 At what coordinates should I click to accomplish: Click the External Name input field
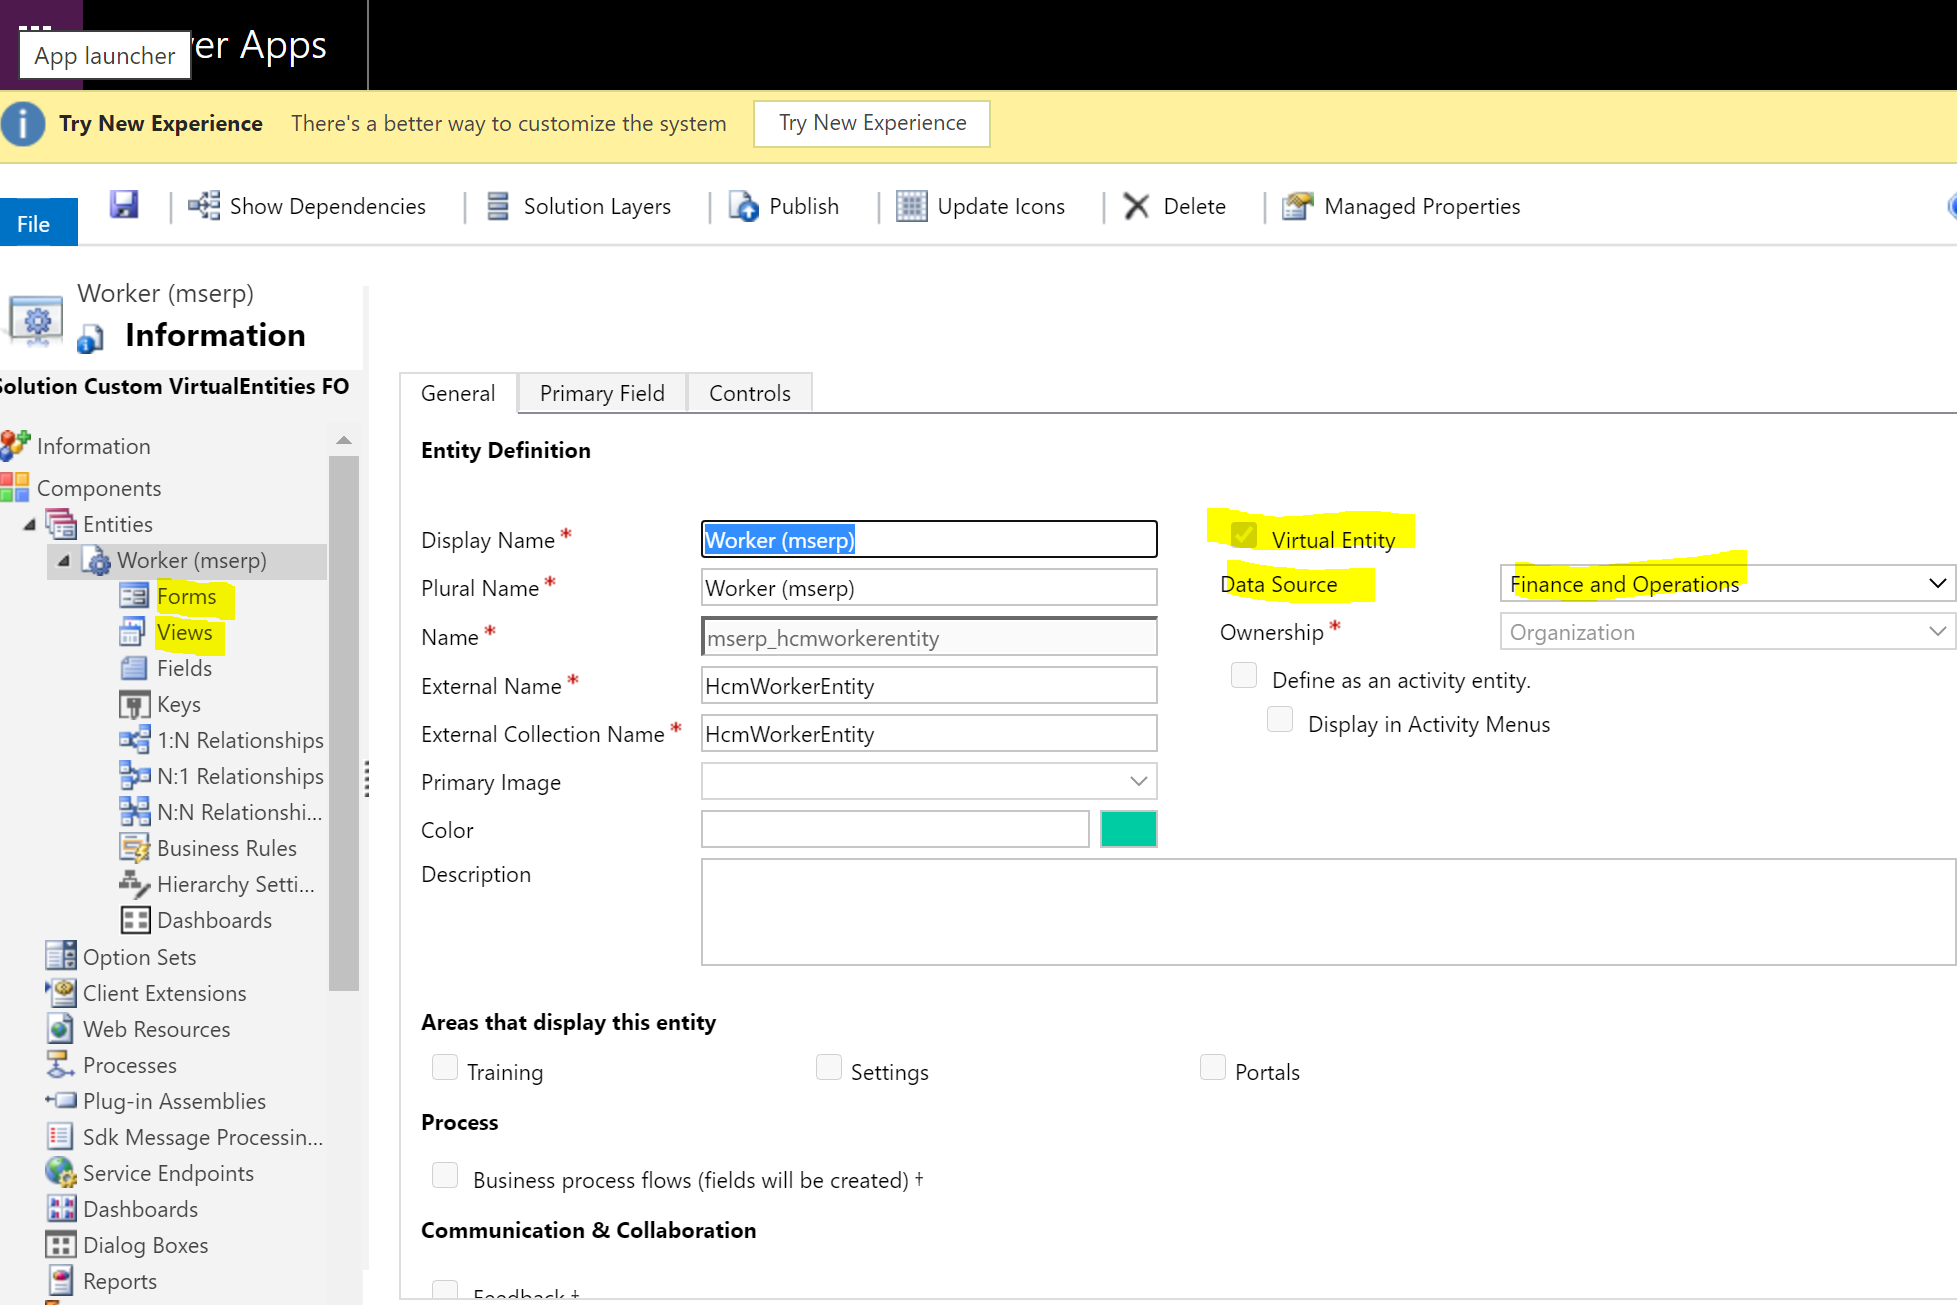[x=928, y=686]
